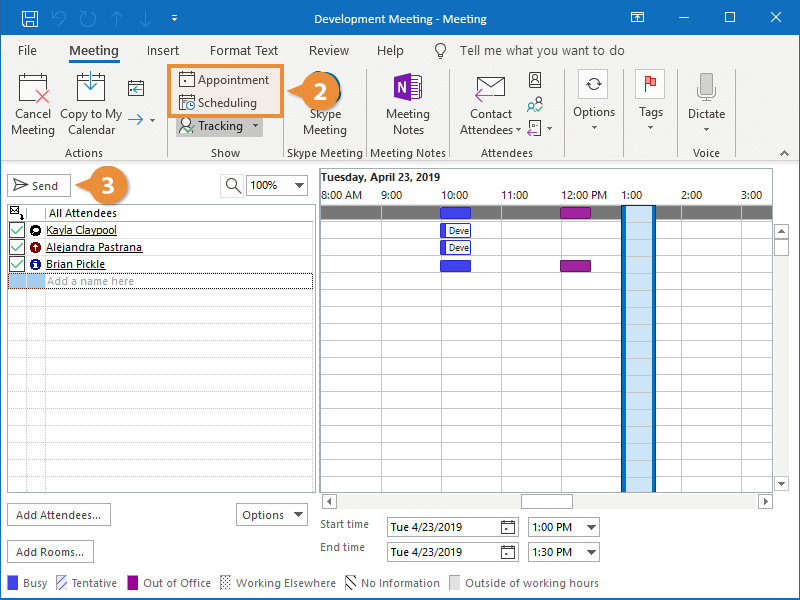The height and width of the screenshot is (600, 800).
Task: Switch to the Insert ribbon tab
Action: [163, 50]
